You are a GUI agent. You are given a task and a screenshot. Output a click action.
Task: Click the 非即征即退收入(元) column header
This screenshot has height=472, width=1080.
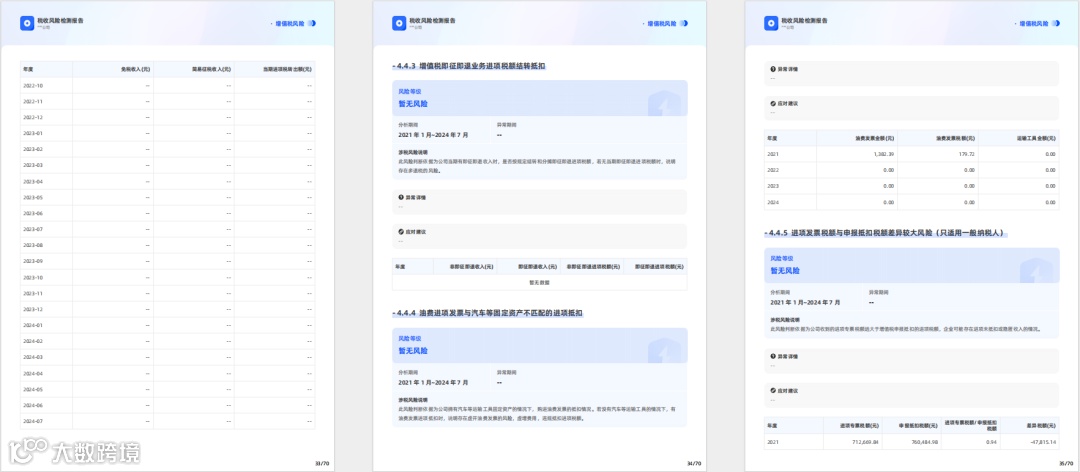(x=472, y=266)
